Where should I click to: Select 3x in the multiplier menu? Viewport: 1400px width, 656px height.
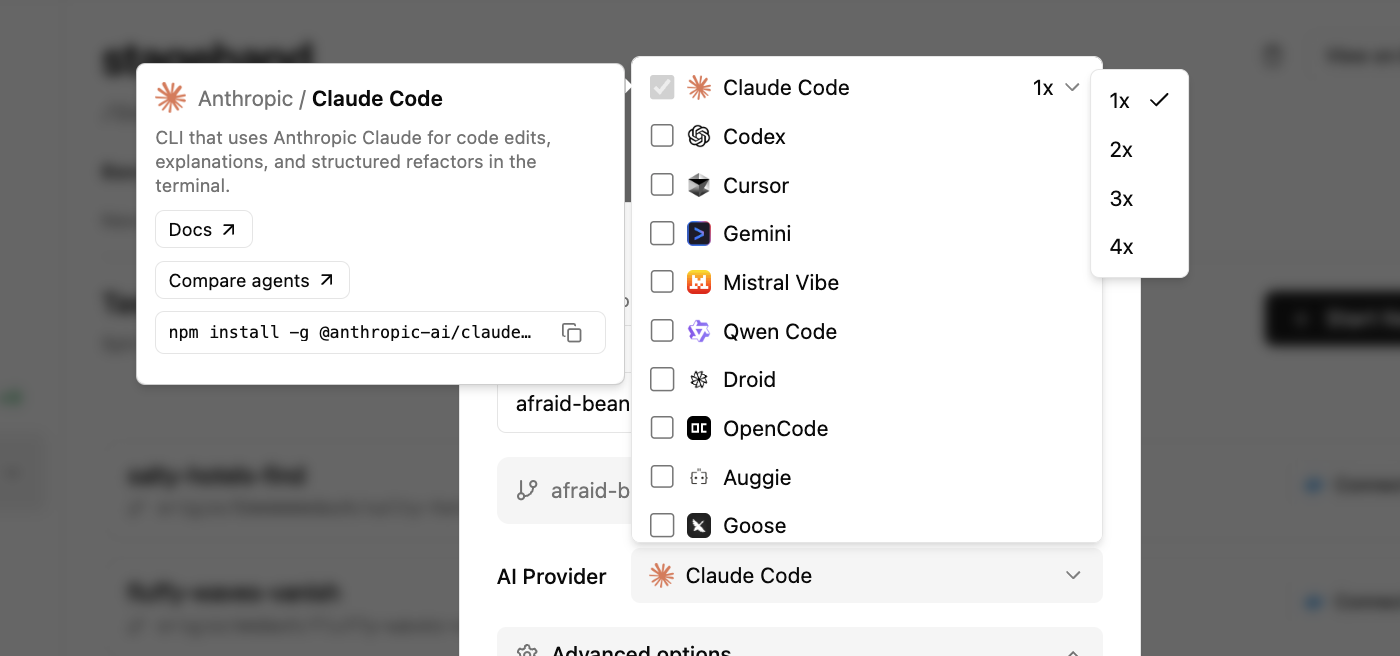(1121, 199)
